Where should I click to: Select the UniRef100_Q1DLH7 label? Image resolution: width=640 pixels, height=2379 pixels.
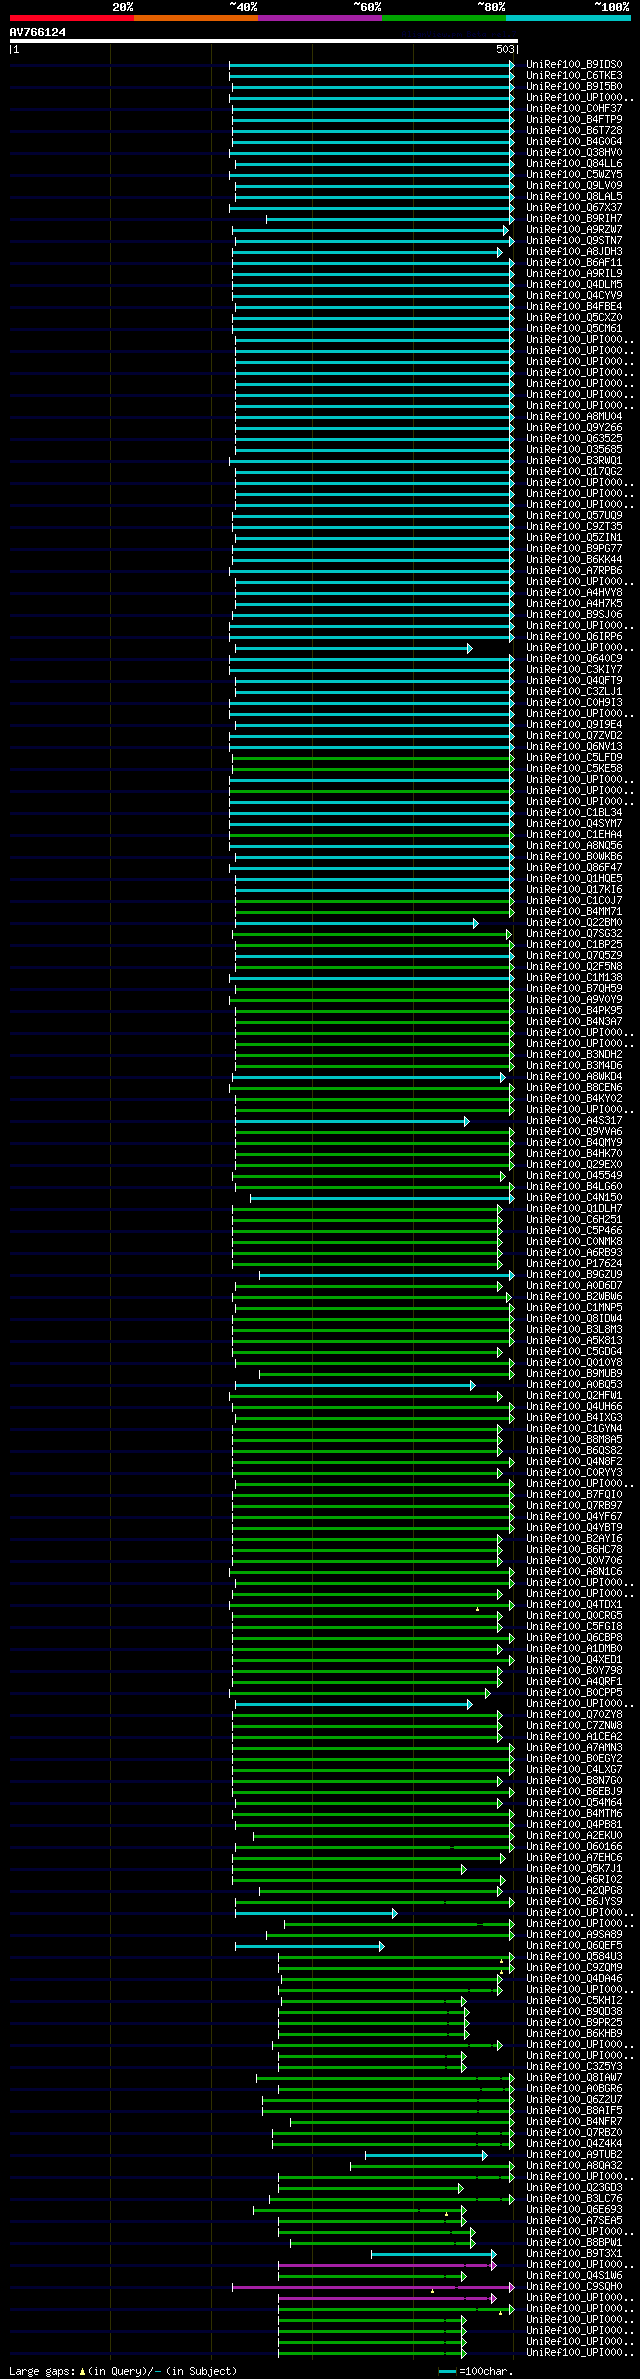point(574,1208)
